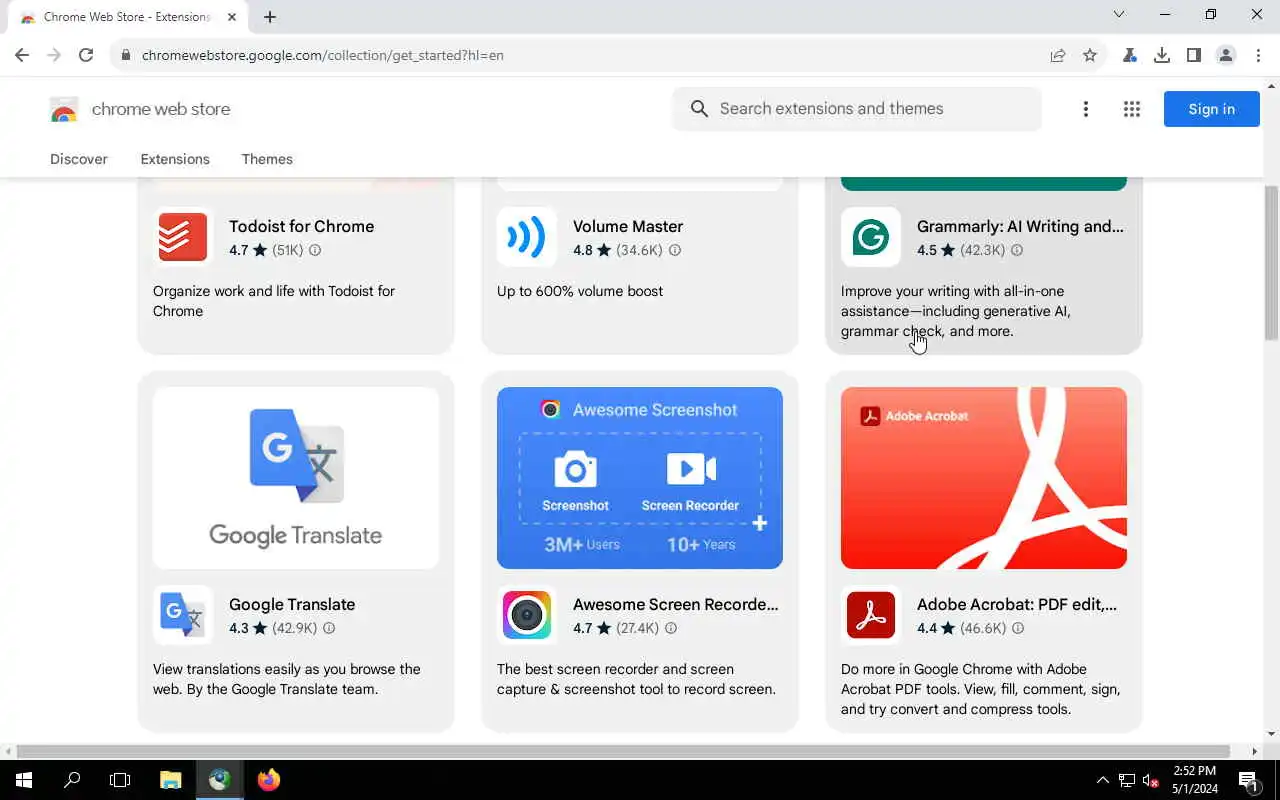Launch Firefox from the taskbar
The image size is (1280, 800).
pyautogui.click(x=269, y=780)
